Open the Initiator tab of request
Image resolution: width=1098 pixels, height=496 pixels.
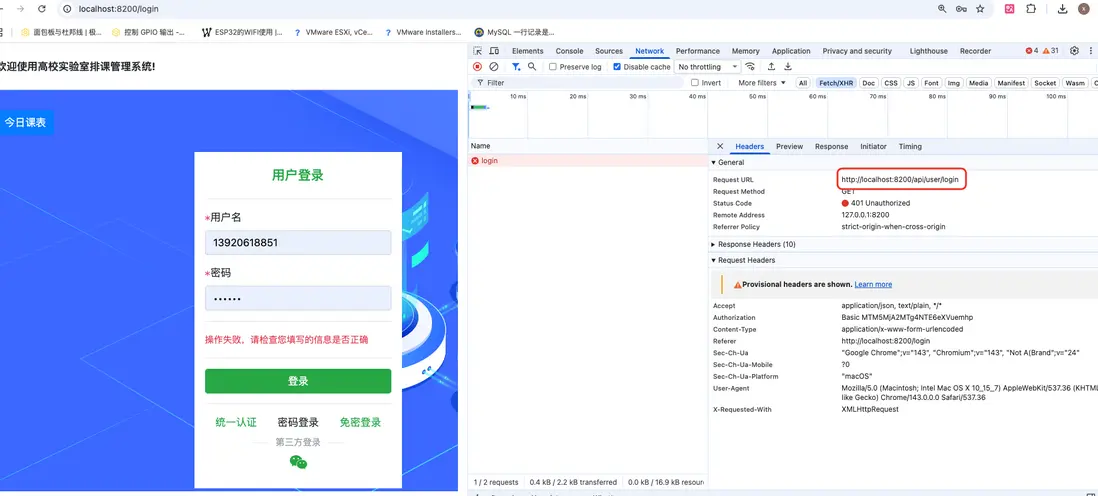click(873, 146)
